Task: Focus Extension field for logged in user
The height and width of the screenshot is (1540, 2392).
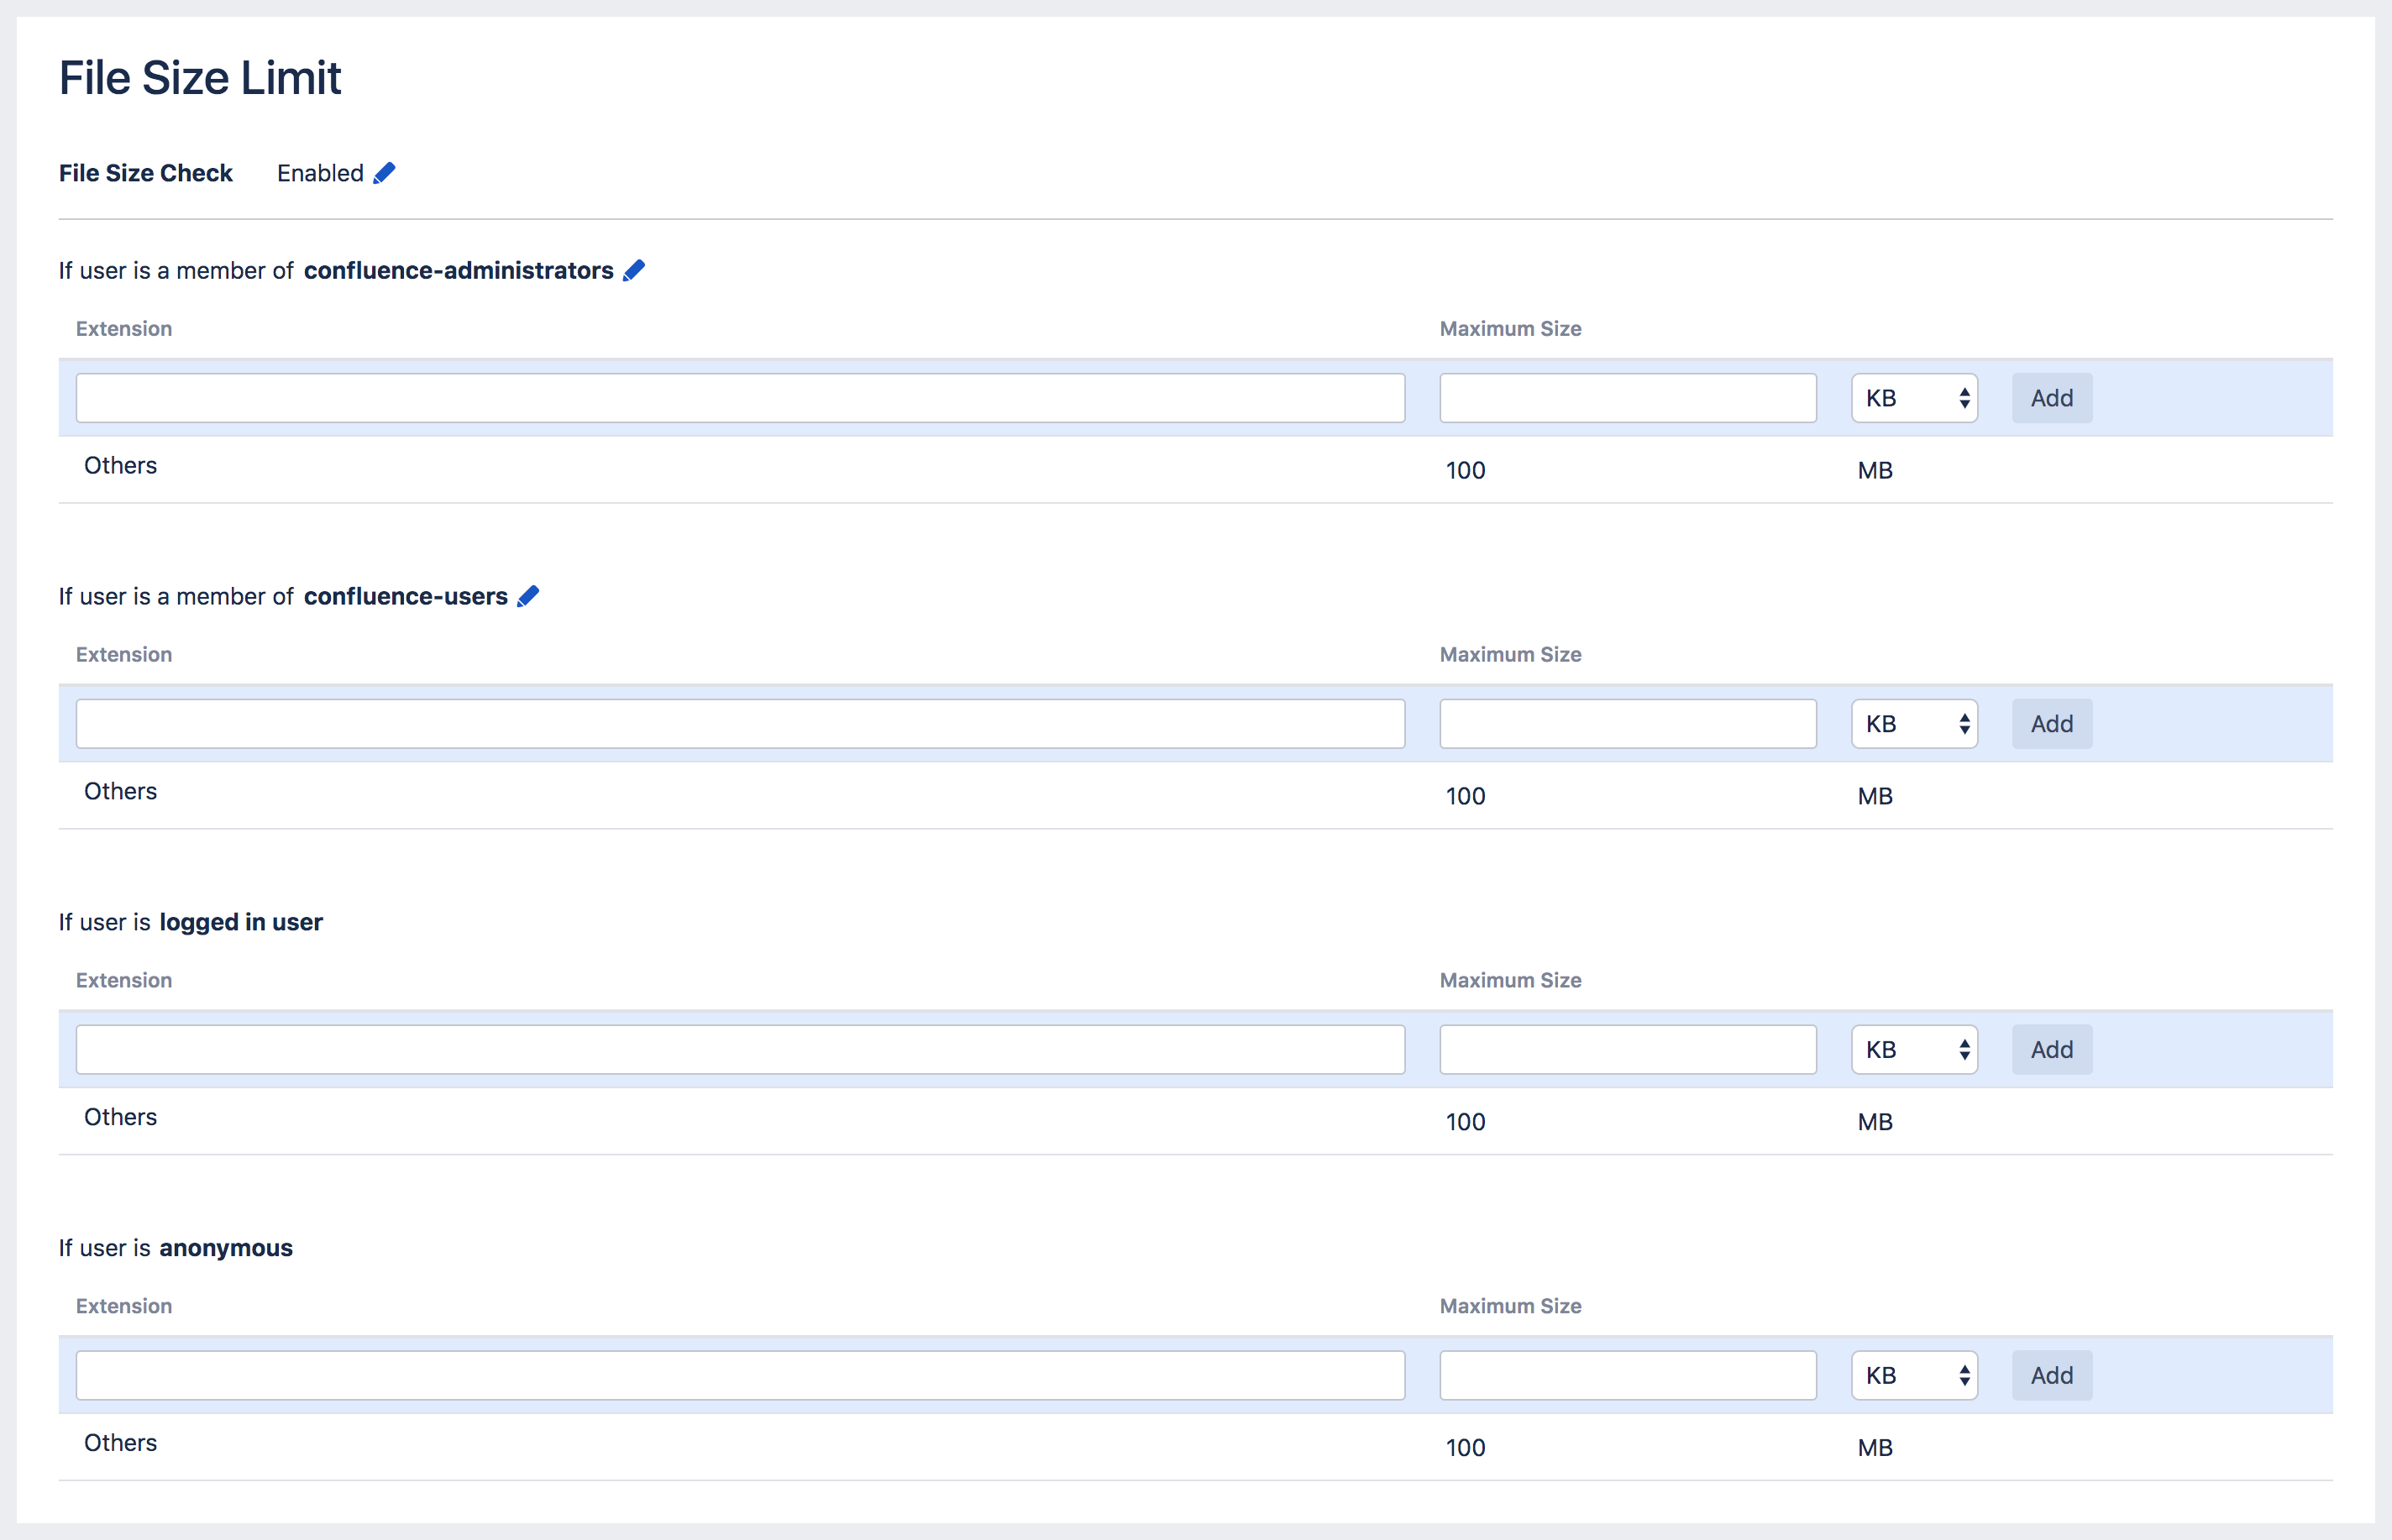Action: coord(740,1050)
